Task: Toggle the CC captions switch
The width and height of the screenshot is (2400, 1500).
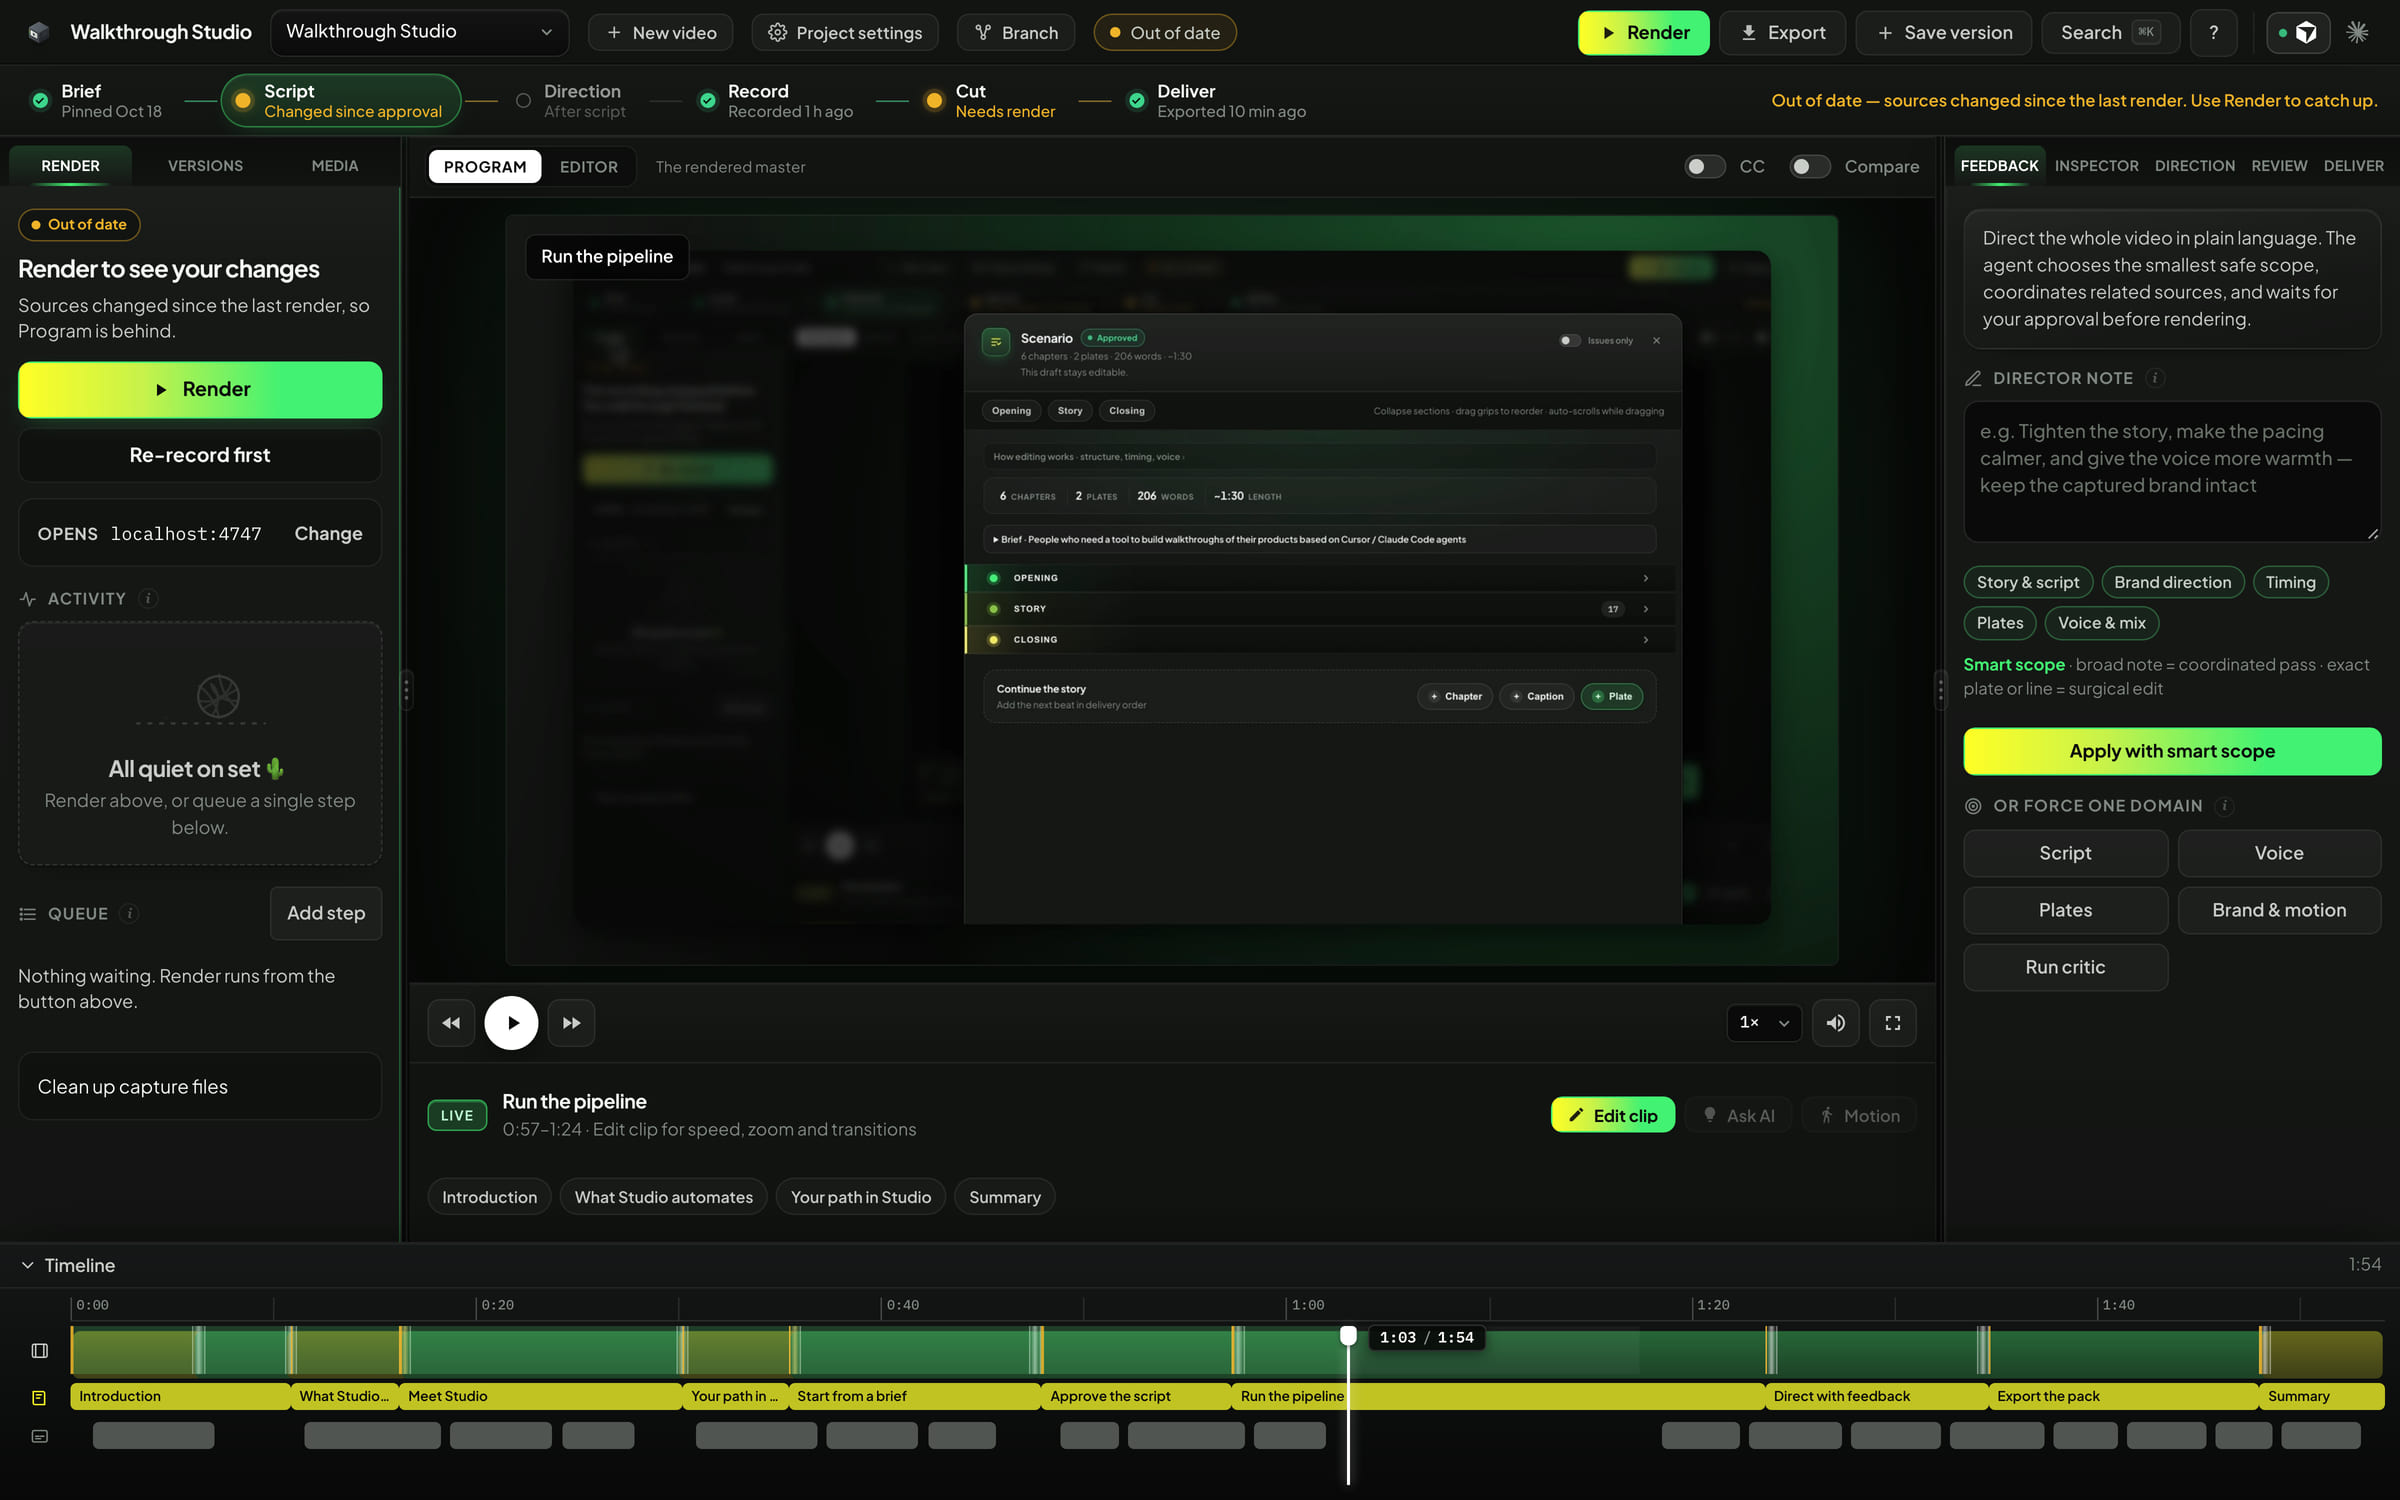Action: [1704, 166]
